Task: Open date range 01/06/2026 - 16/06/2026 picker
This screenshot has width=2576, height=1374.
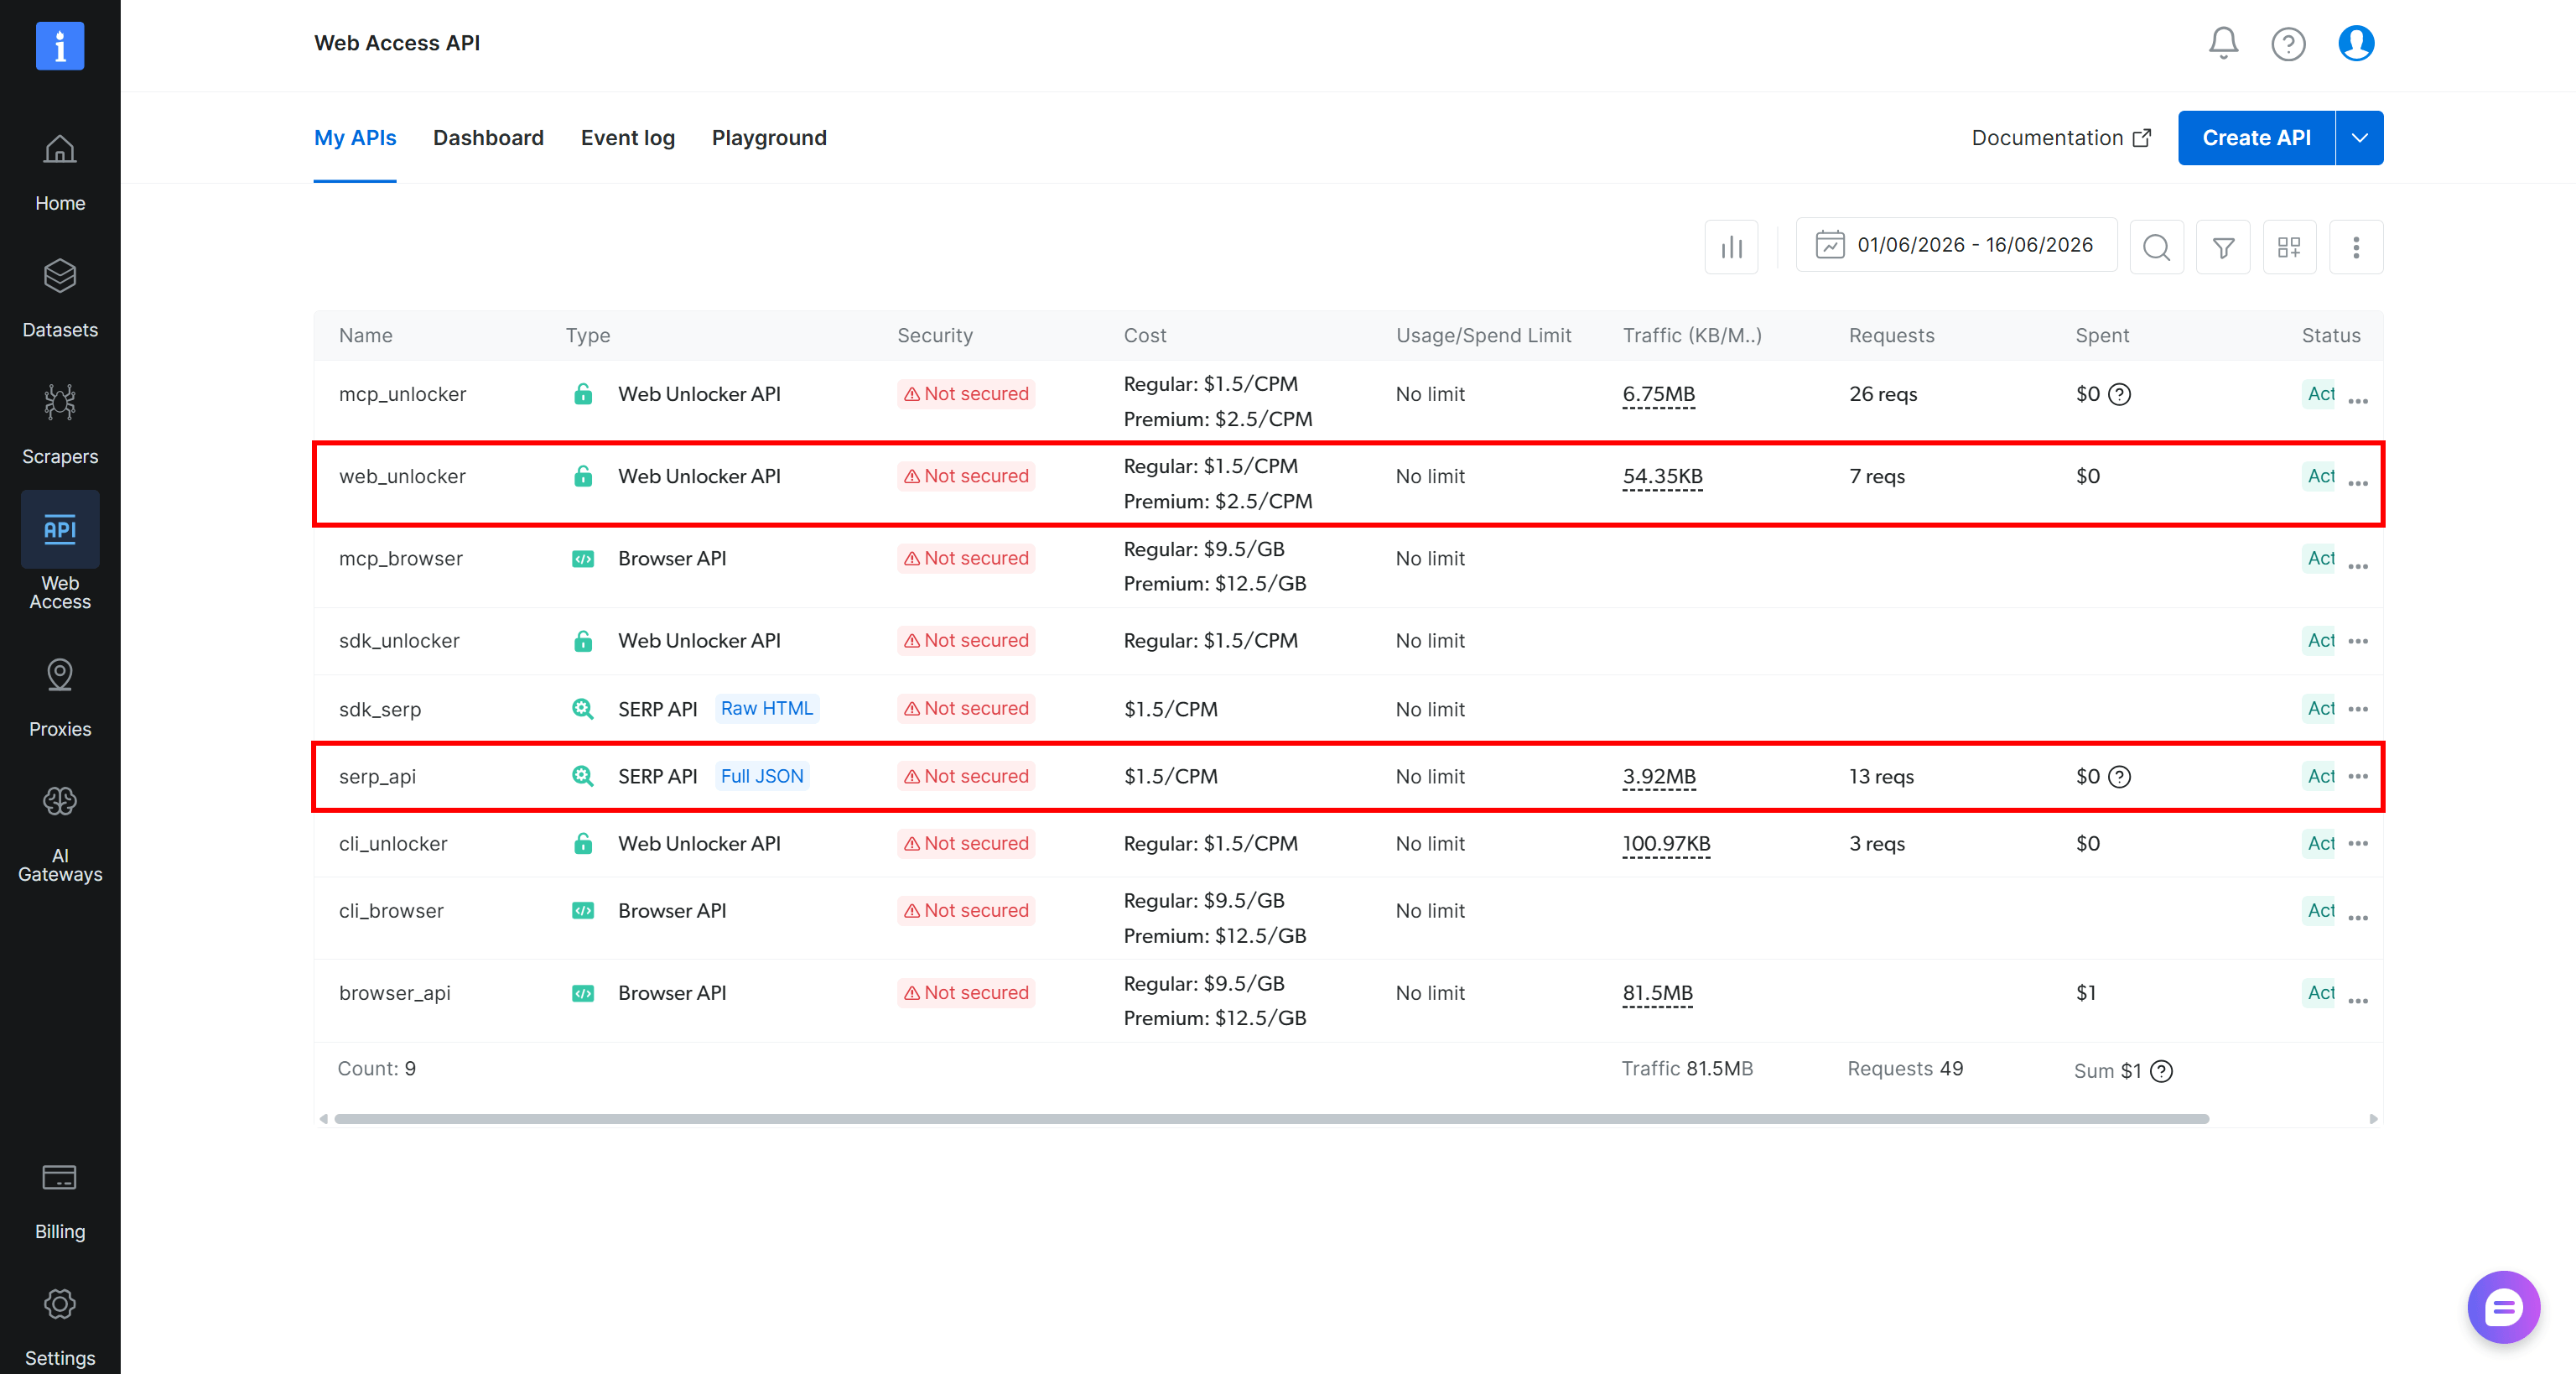Action: tap(1956, 245)
